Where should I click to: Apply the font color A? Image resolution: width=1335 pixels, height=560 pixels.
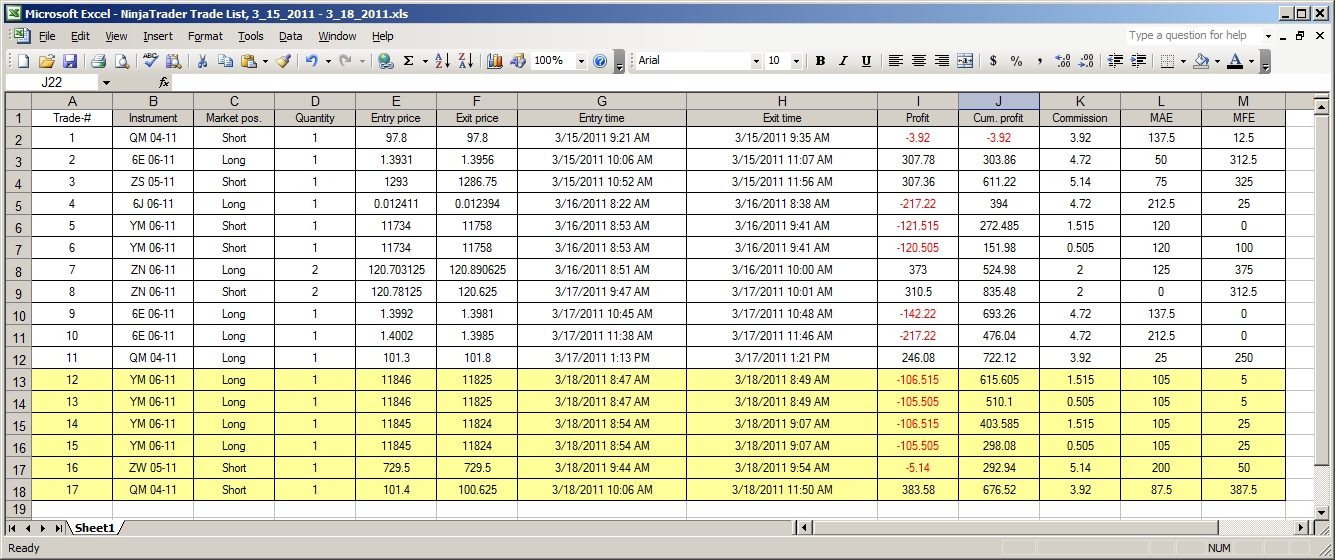[1235, 61]
